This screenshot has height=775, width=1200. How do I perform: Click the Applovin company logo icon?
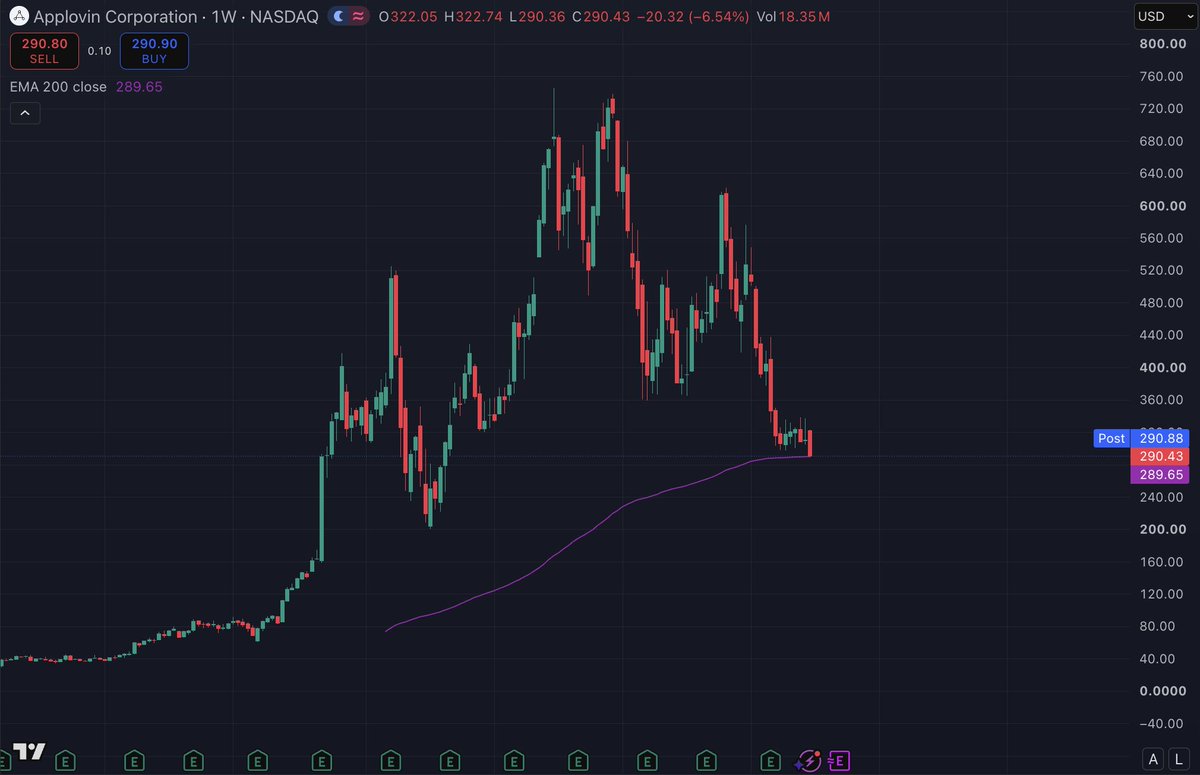pos(17,17)
